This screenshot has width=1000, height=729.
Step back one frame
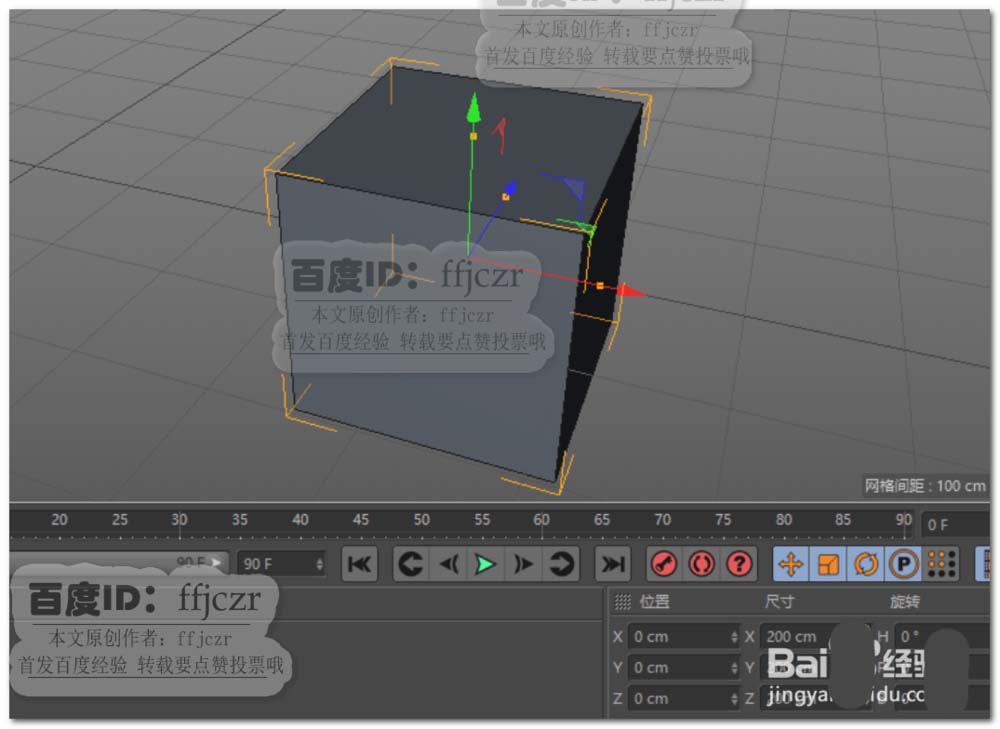[x=449, y=564]
